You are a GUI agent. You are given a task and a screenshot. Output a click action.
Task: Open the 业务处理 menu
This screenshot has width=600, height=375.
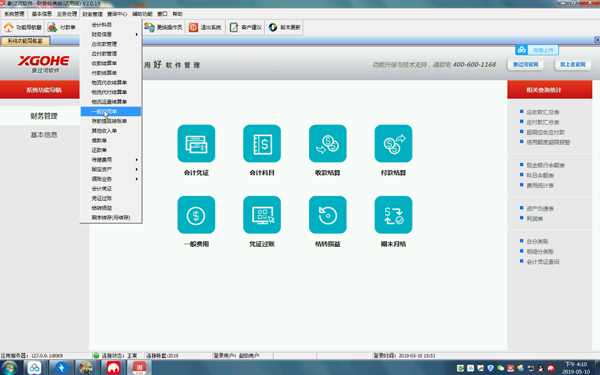67,14
